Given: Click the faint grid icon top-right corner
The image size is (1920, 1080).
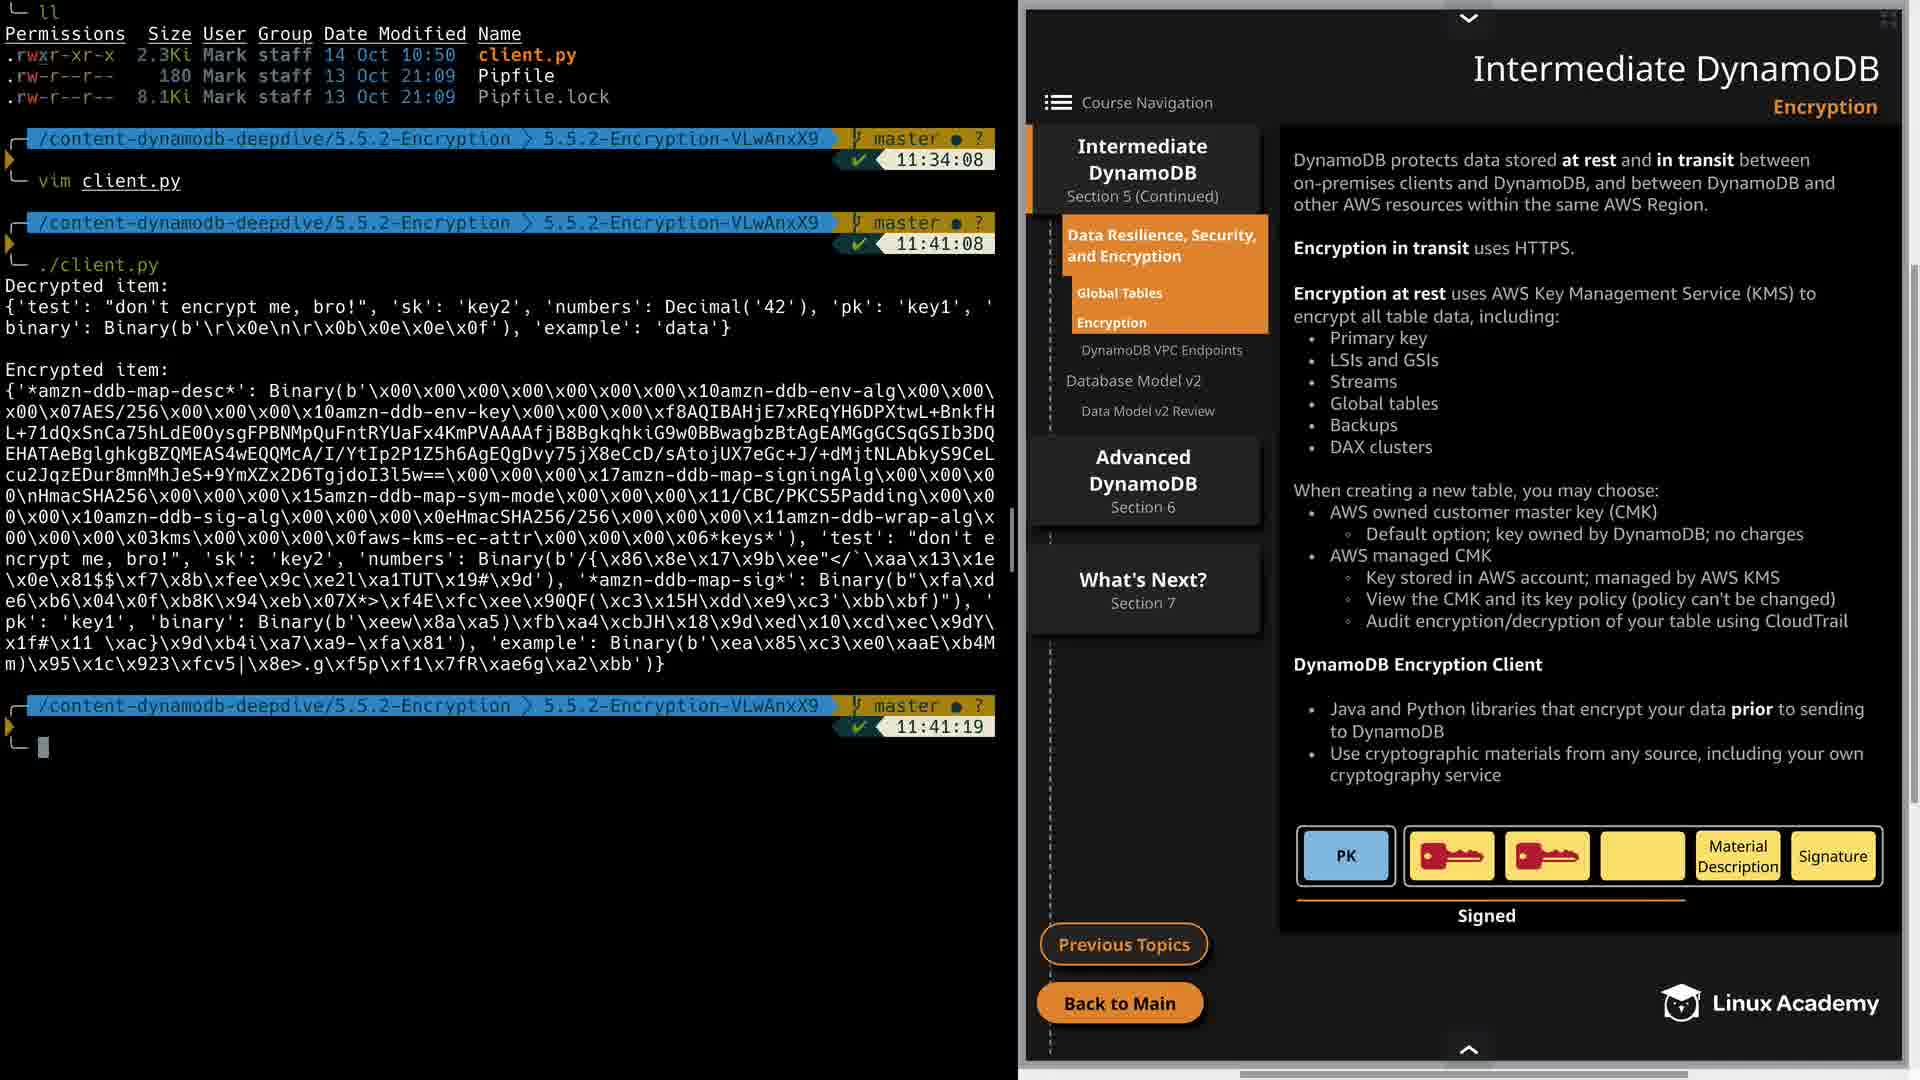Looking at the screenshot, I should click(x=1888, y=19).
